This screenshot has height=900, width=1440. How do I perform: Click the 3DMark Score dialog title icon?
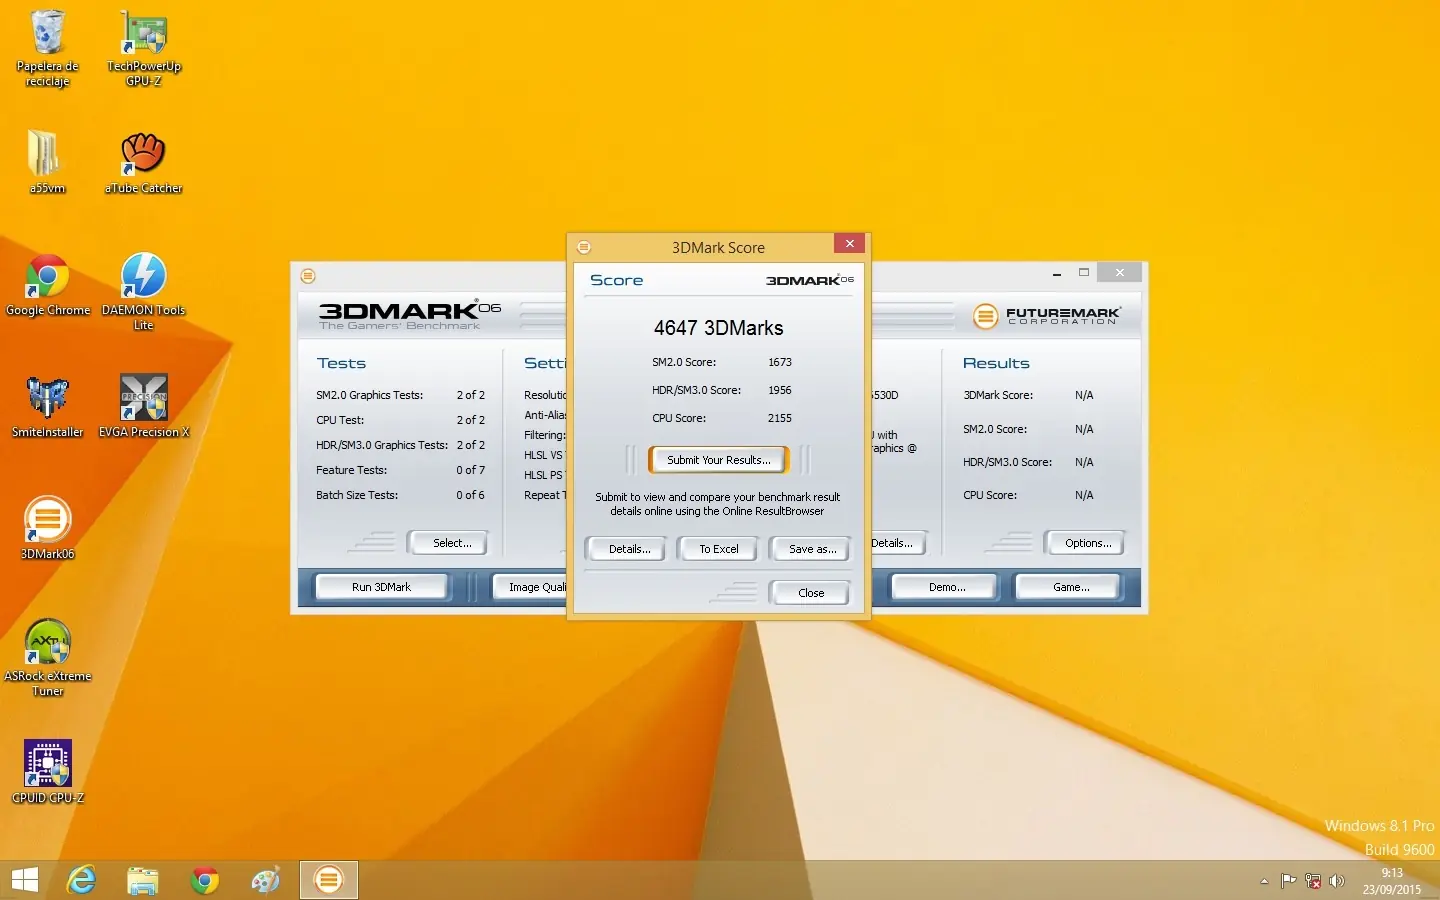click(x=584, y=247)
